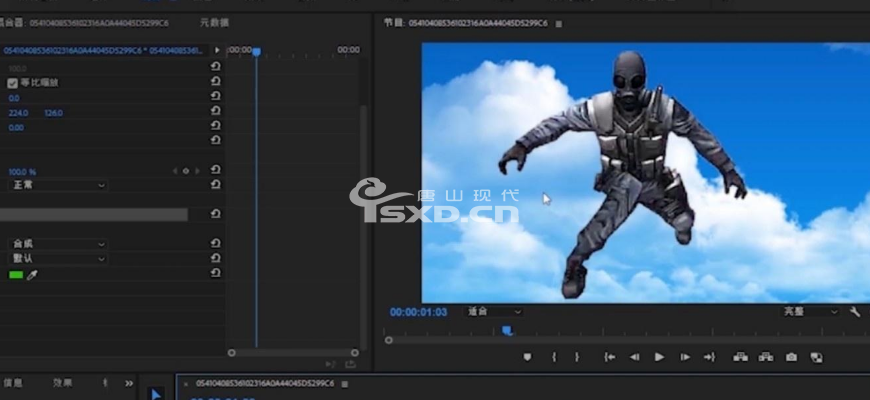Select the timeline sequence tab 0541040853...
The height and width of the screenshot is (400, 870).
265,383
